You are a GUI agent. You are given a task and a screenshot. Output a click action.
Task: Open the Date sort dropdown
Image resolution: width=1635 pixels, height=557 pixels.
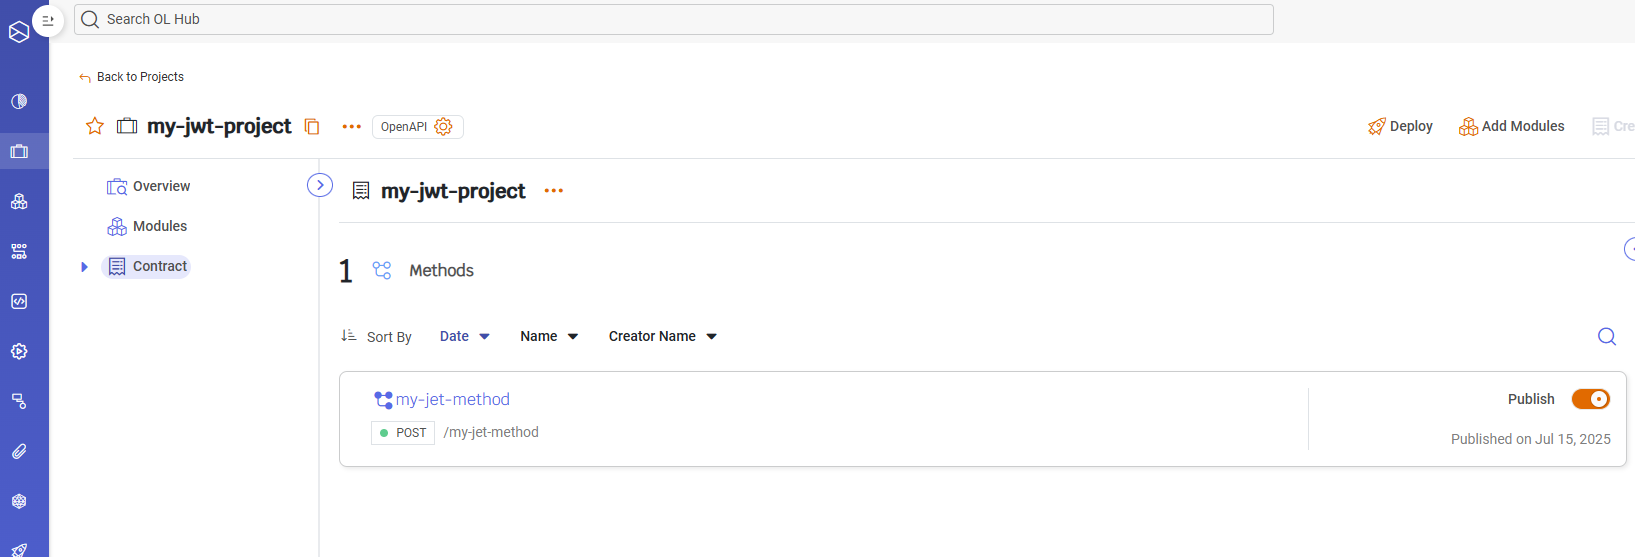coord(465,336)
